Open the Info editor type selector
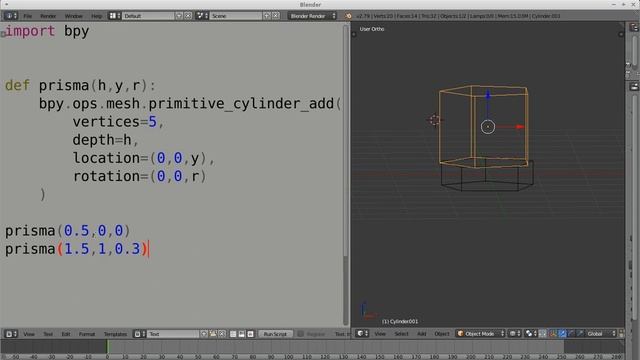 [11, 16]
